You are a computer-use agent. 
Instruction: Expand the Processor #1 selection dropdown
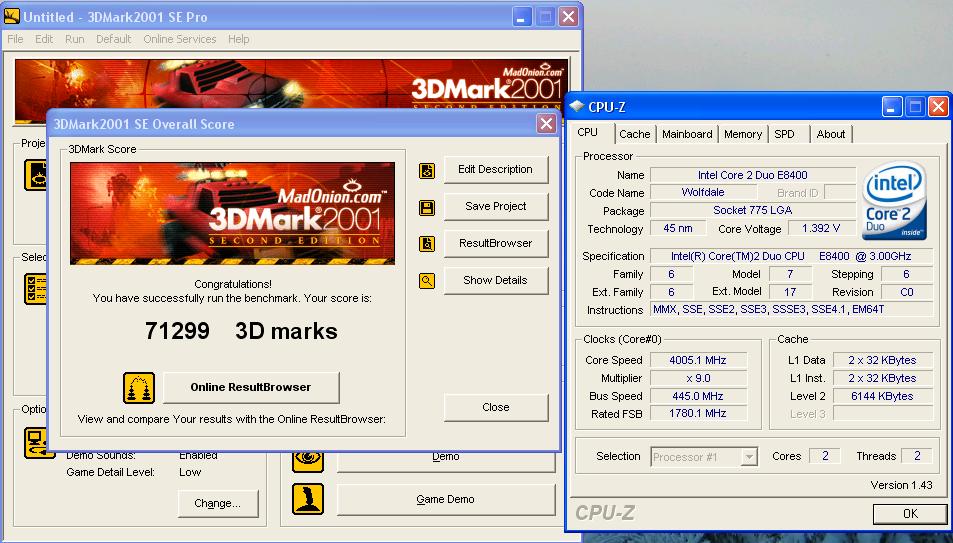(x=751, y=457)
